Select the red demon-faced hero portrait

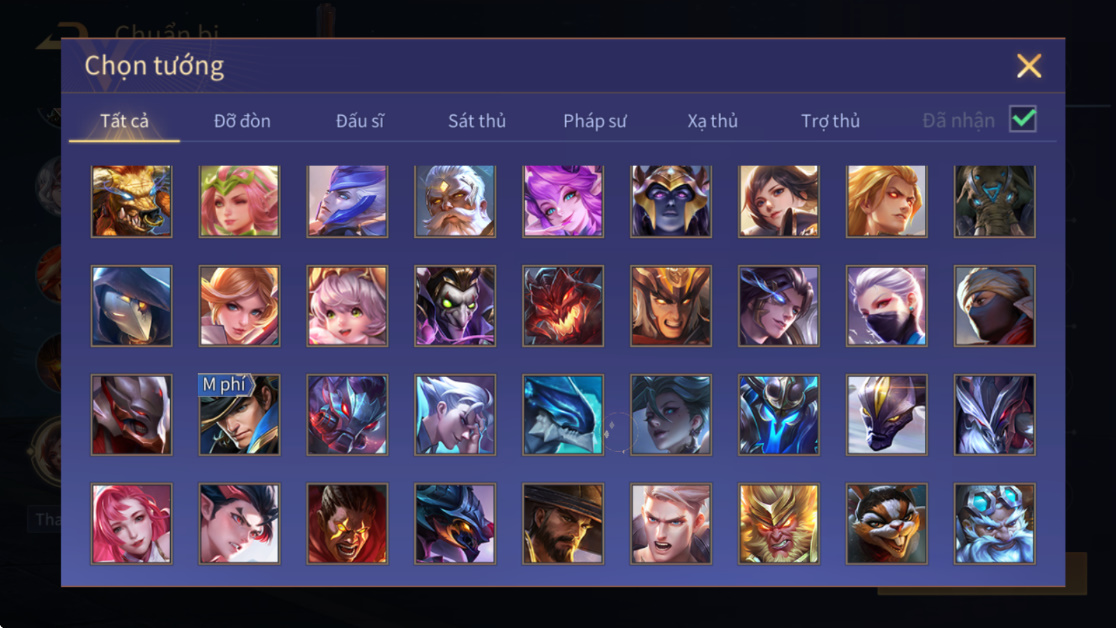[563, 306]
